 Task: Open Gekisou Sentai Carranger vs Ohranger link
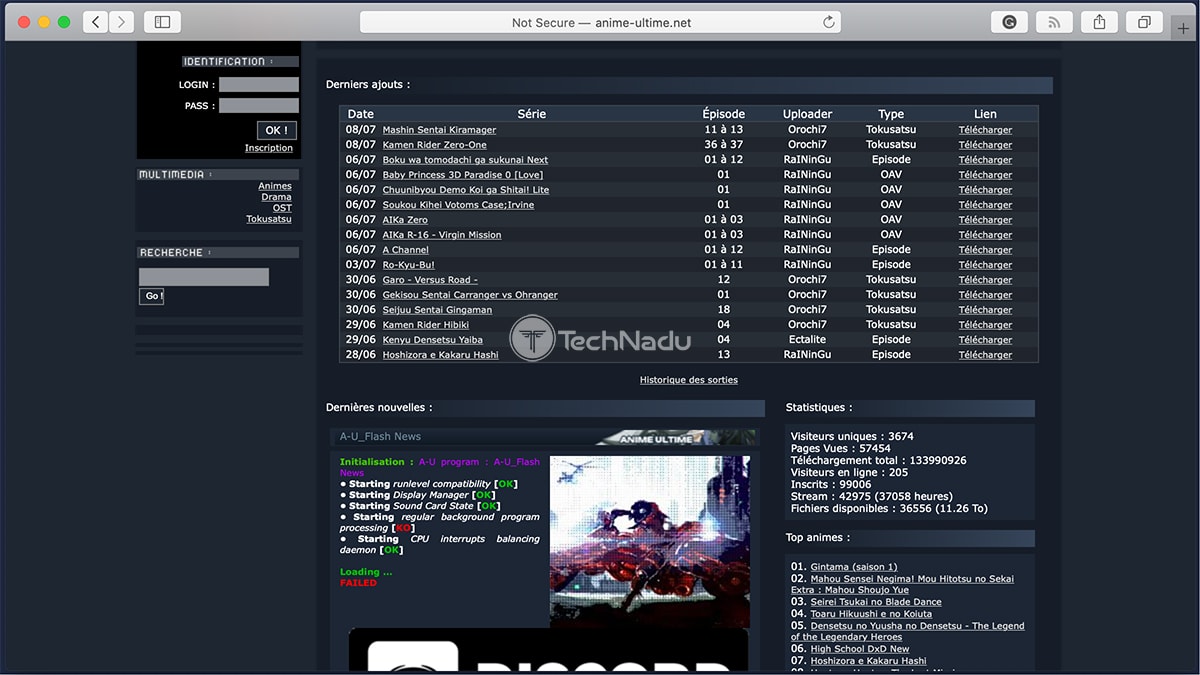click(x=470, y=295)
